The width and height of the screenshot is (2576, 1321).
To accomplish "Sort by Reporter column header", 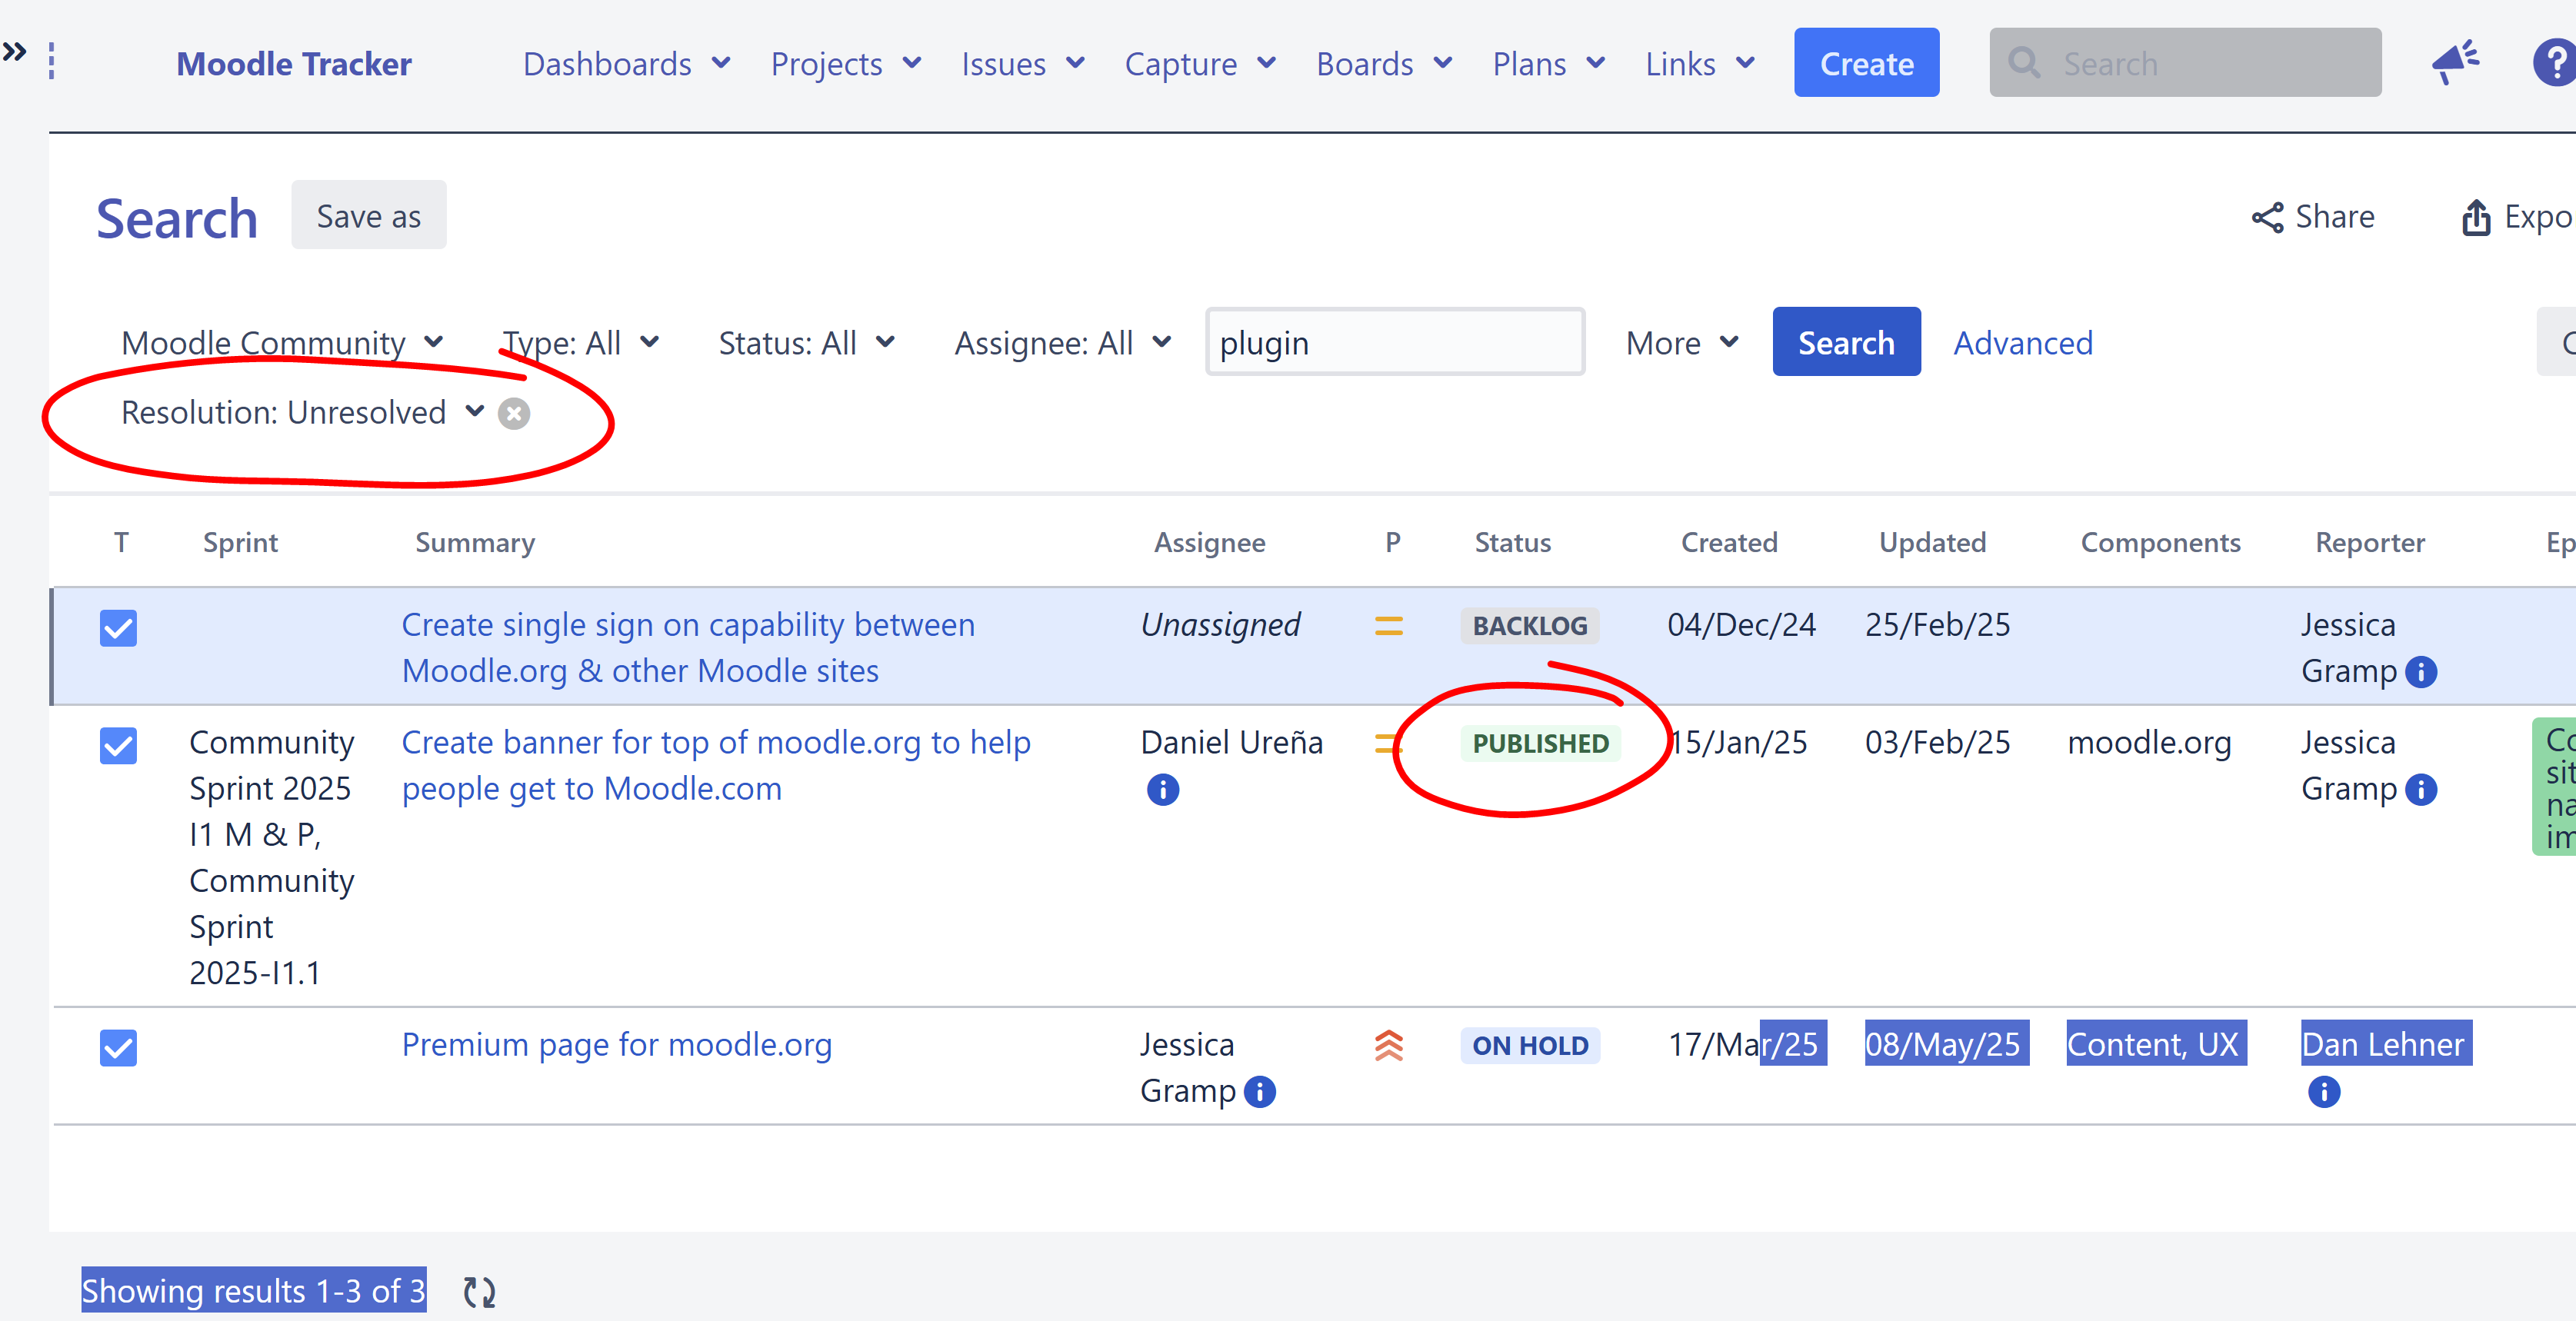I will click(x=2369, y=542).
